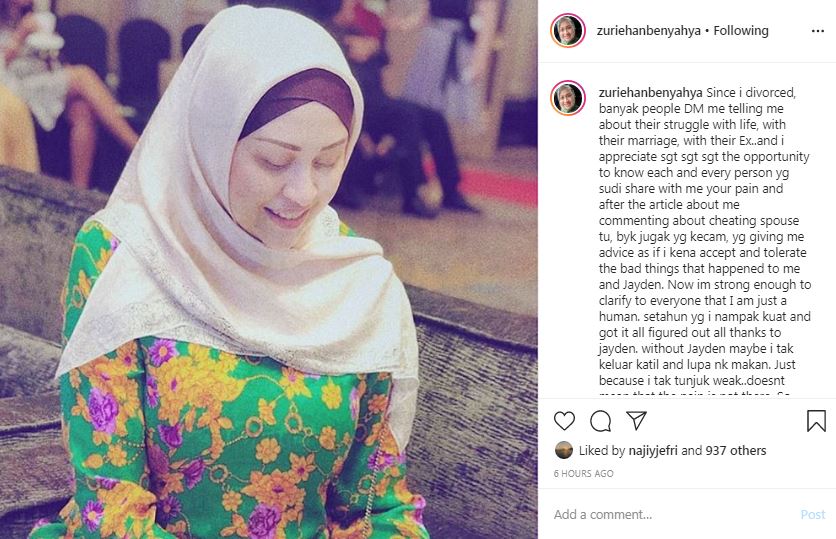Submit comment with the Post button

coord(813,514)
